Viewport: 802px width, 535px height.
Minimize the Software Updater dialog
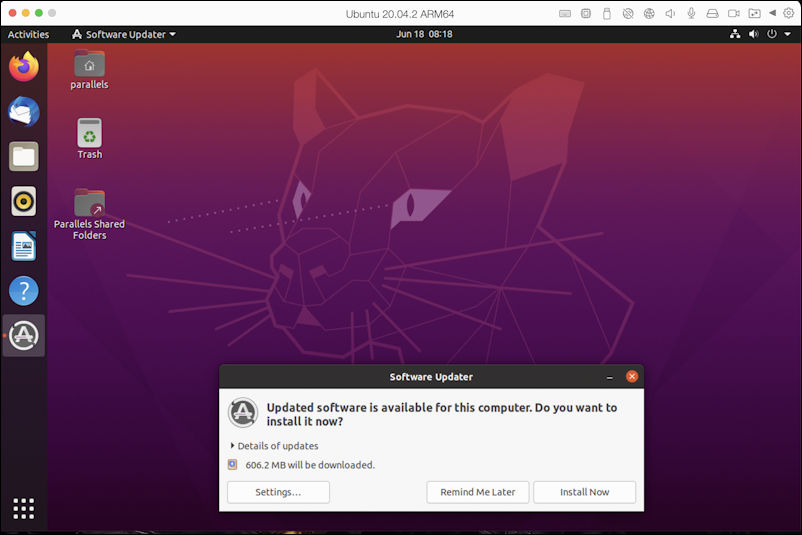610,377
